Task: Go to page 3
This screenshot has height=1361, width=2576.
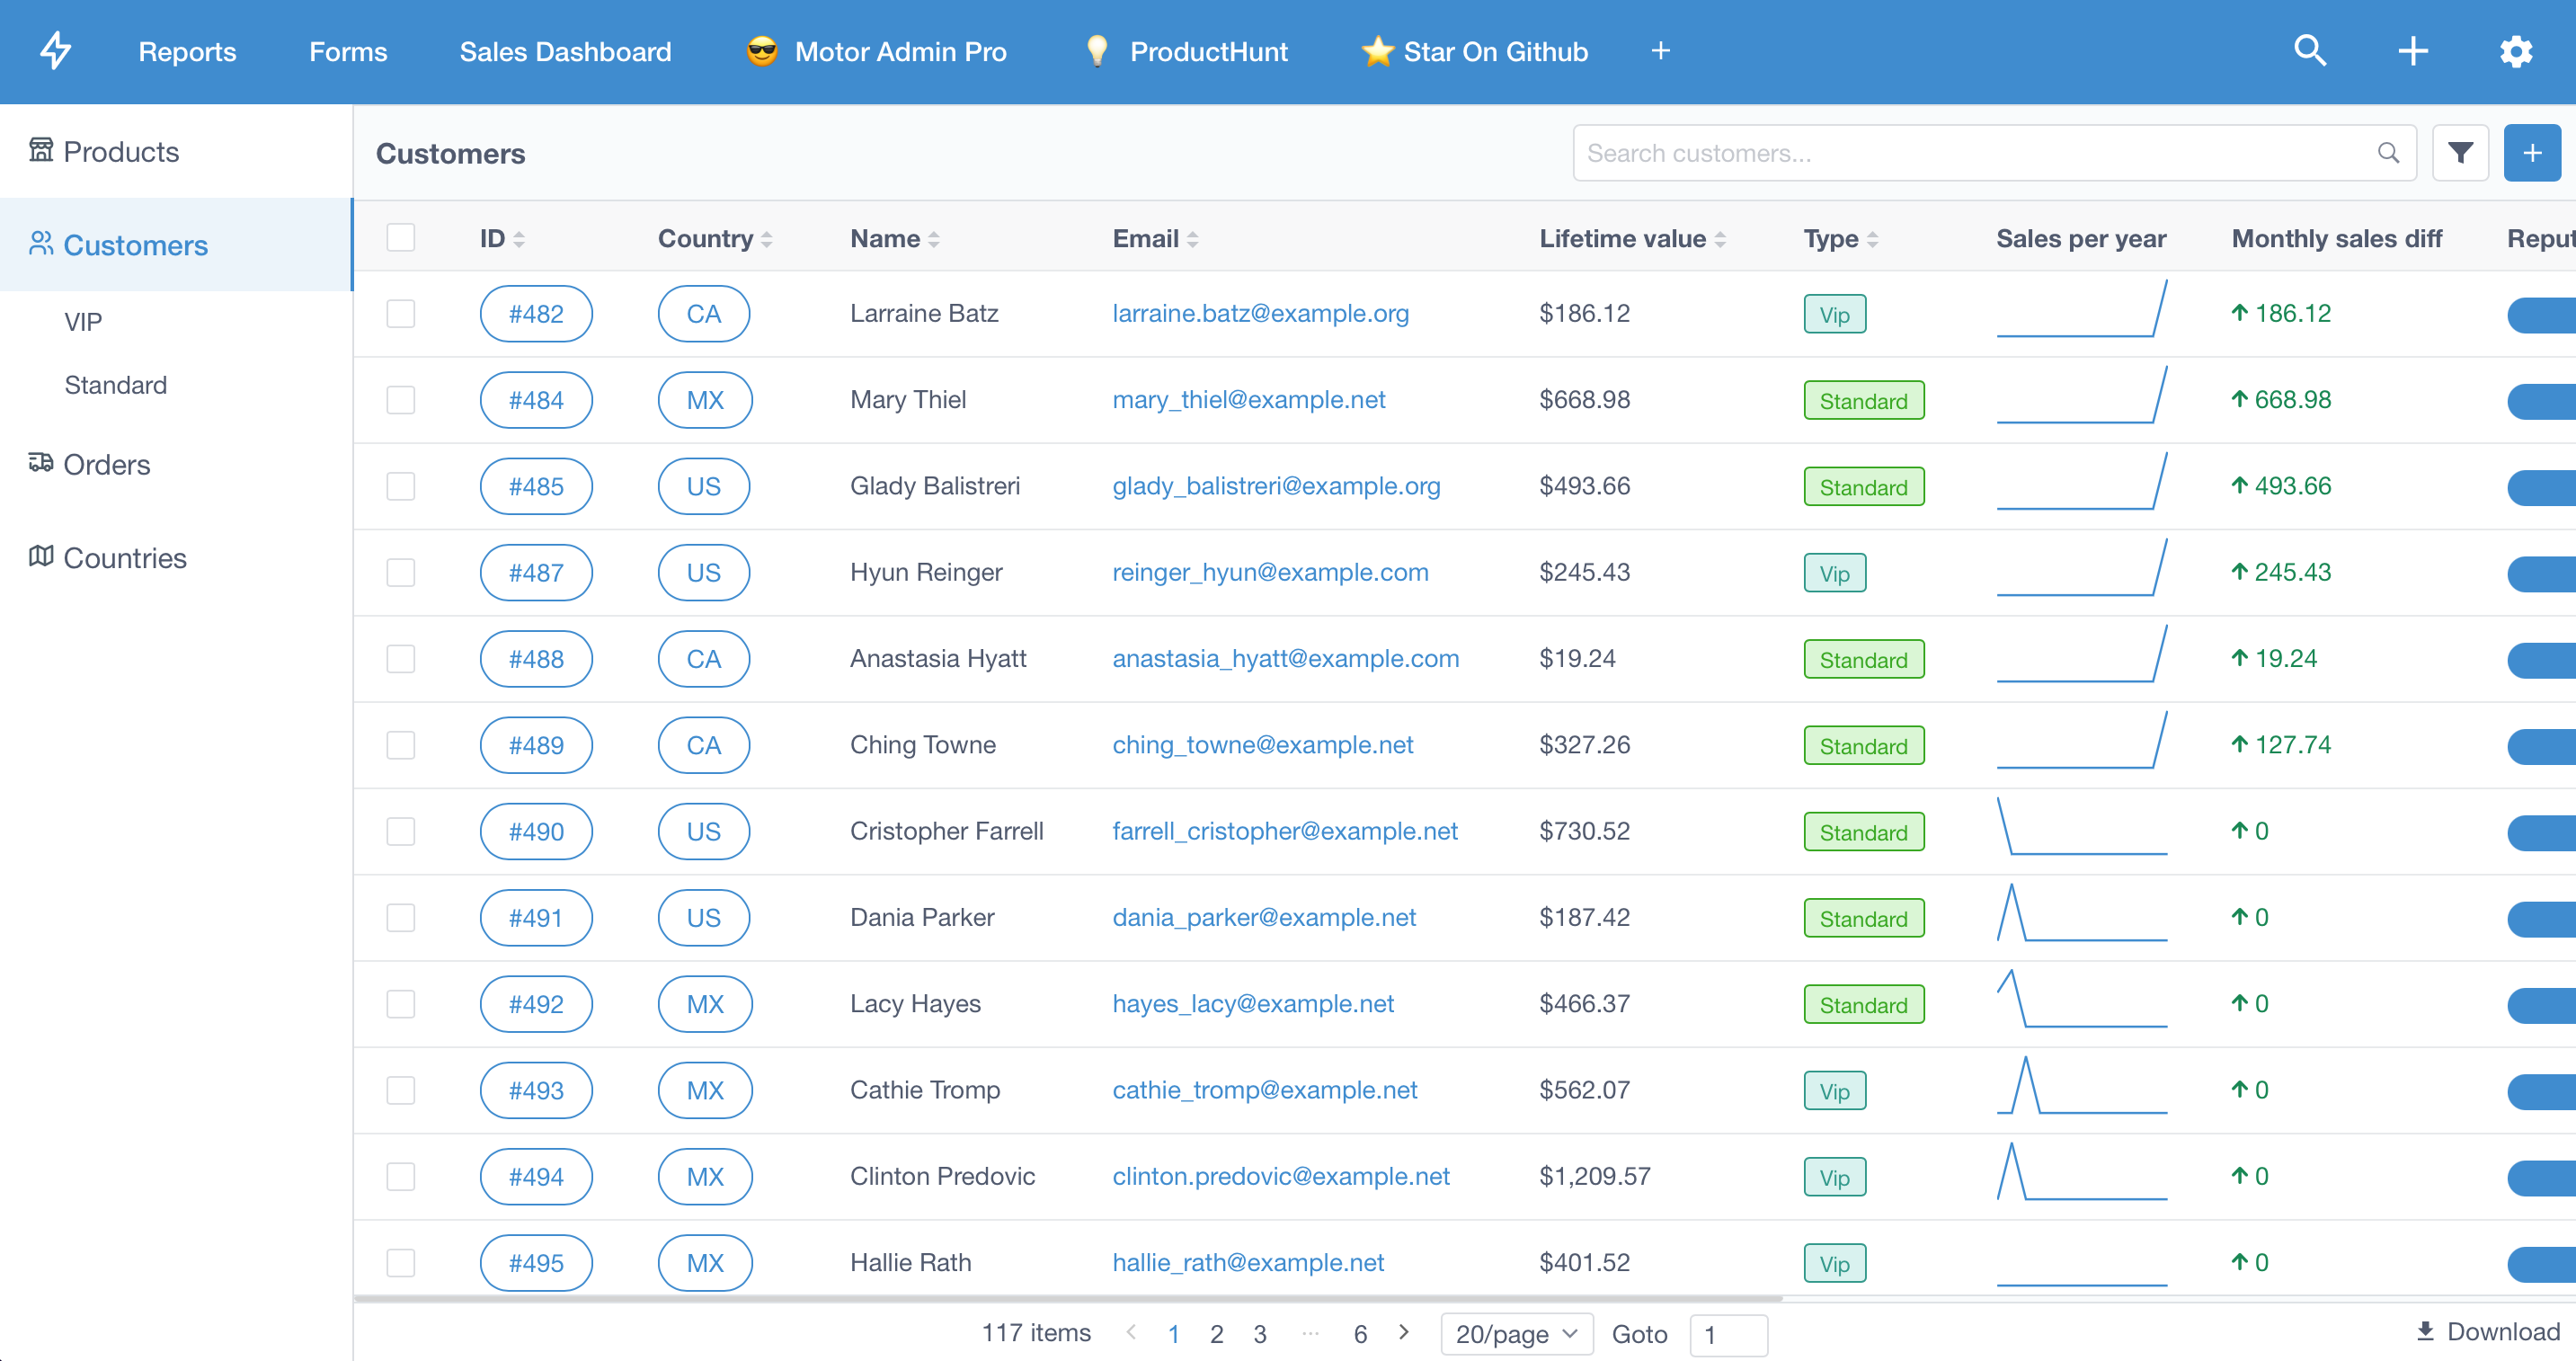Action: click(1259, 1333)
